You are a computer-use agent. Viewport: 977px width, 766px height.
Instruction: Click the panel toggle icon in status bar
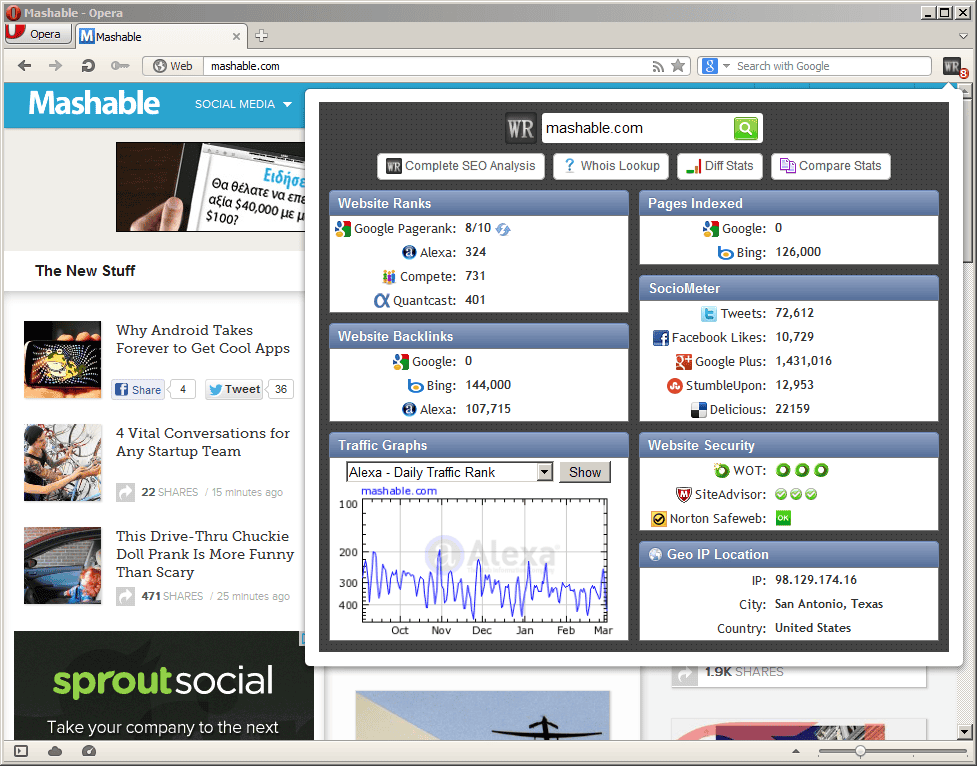21,751
